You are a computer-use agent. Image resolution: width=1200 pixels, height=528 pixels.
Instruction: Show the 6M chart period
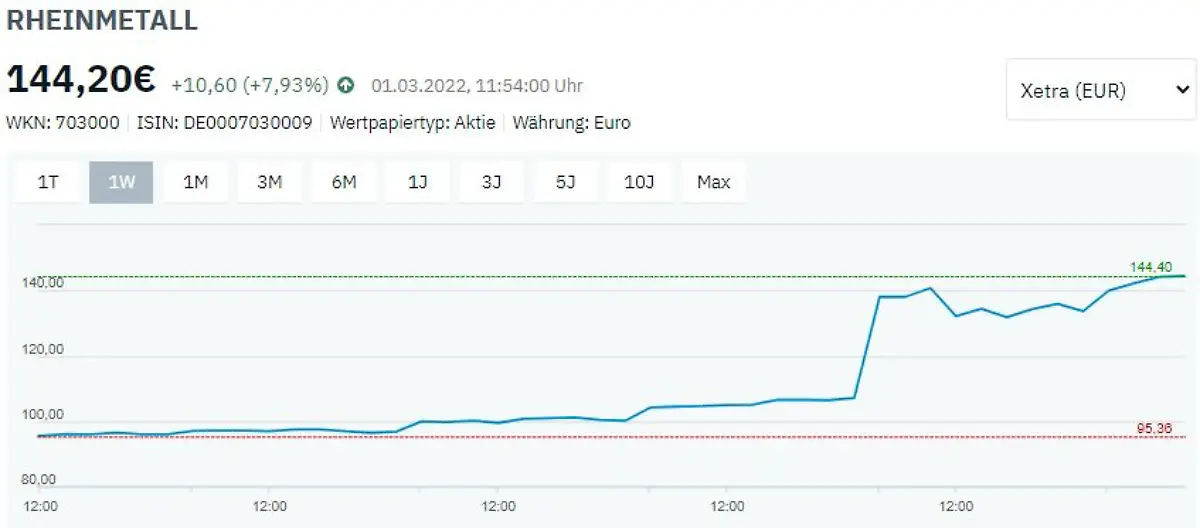pos(344,182)
